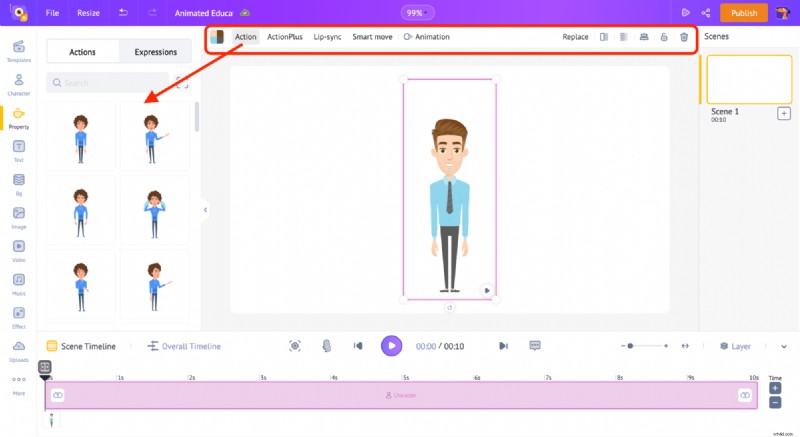This screenshot has width=800, height=437.
Task: Play the scene with the purple play button
Action: (x=391, y=346)
